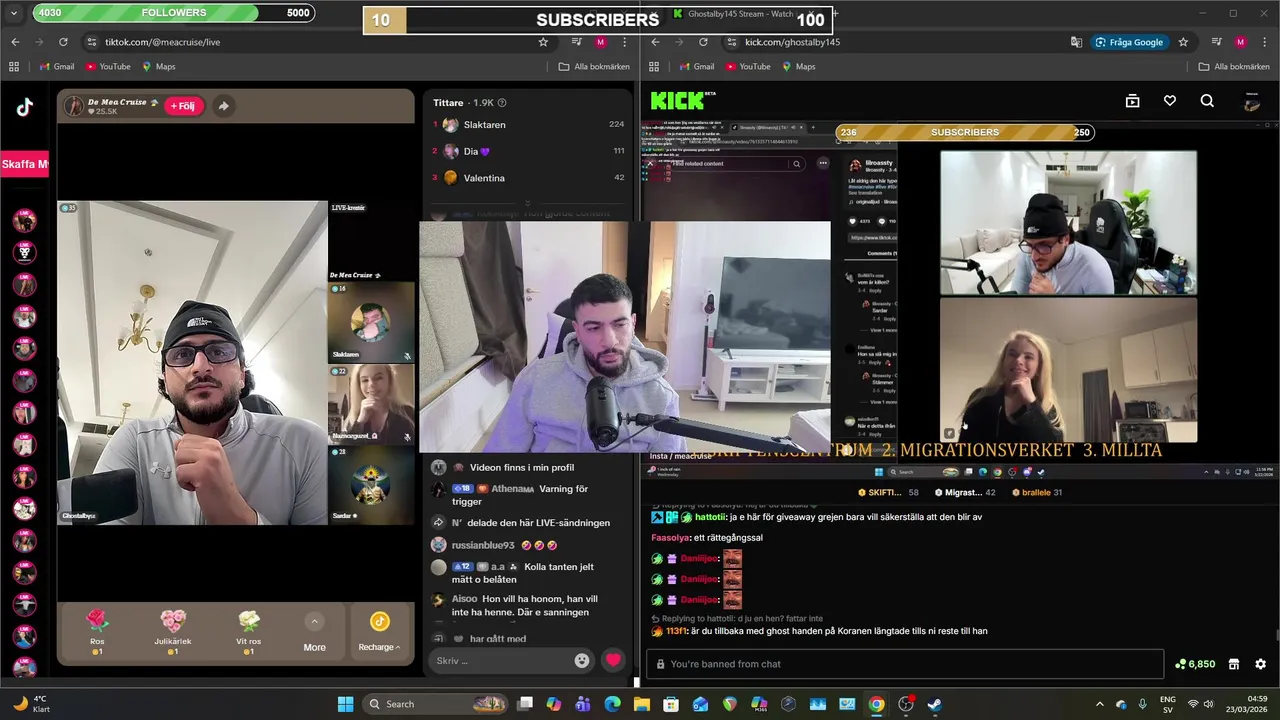Follow De Mea Cruise with Följ button
Screen dimensions: 1280x720
[184, 106]
